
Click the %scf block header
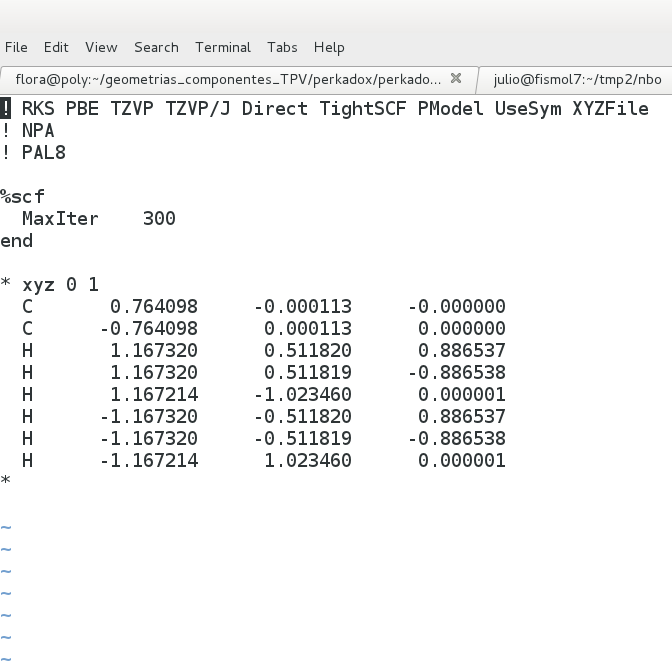(x=23, y=197)
